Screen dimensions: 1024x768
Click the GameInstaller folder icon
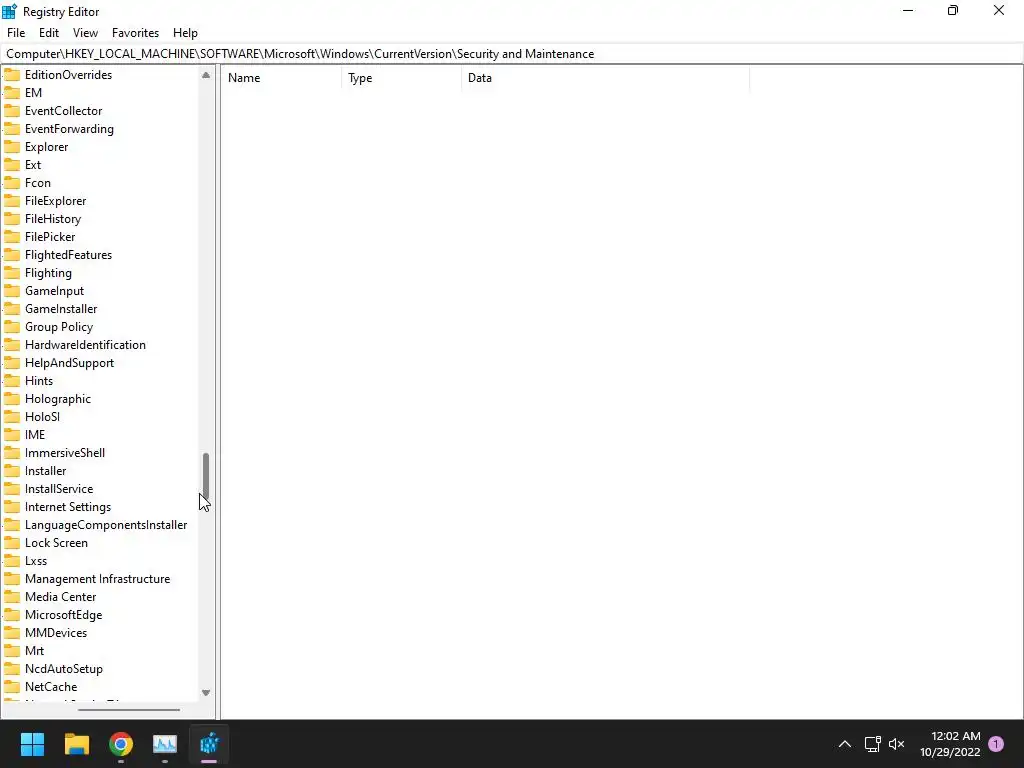coord(12,309)
